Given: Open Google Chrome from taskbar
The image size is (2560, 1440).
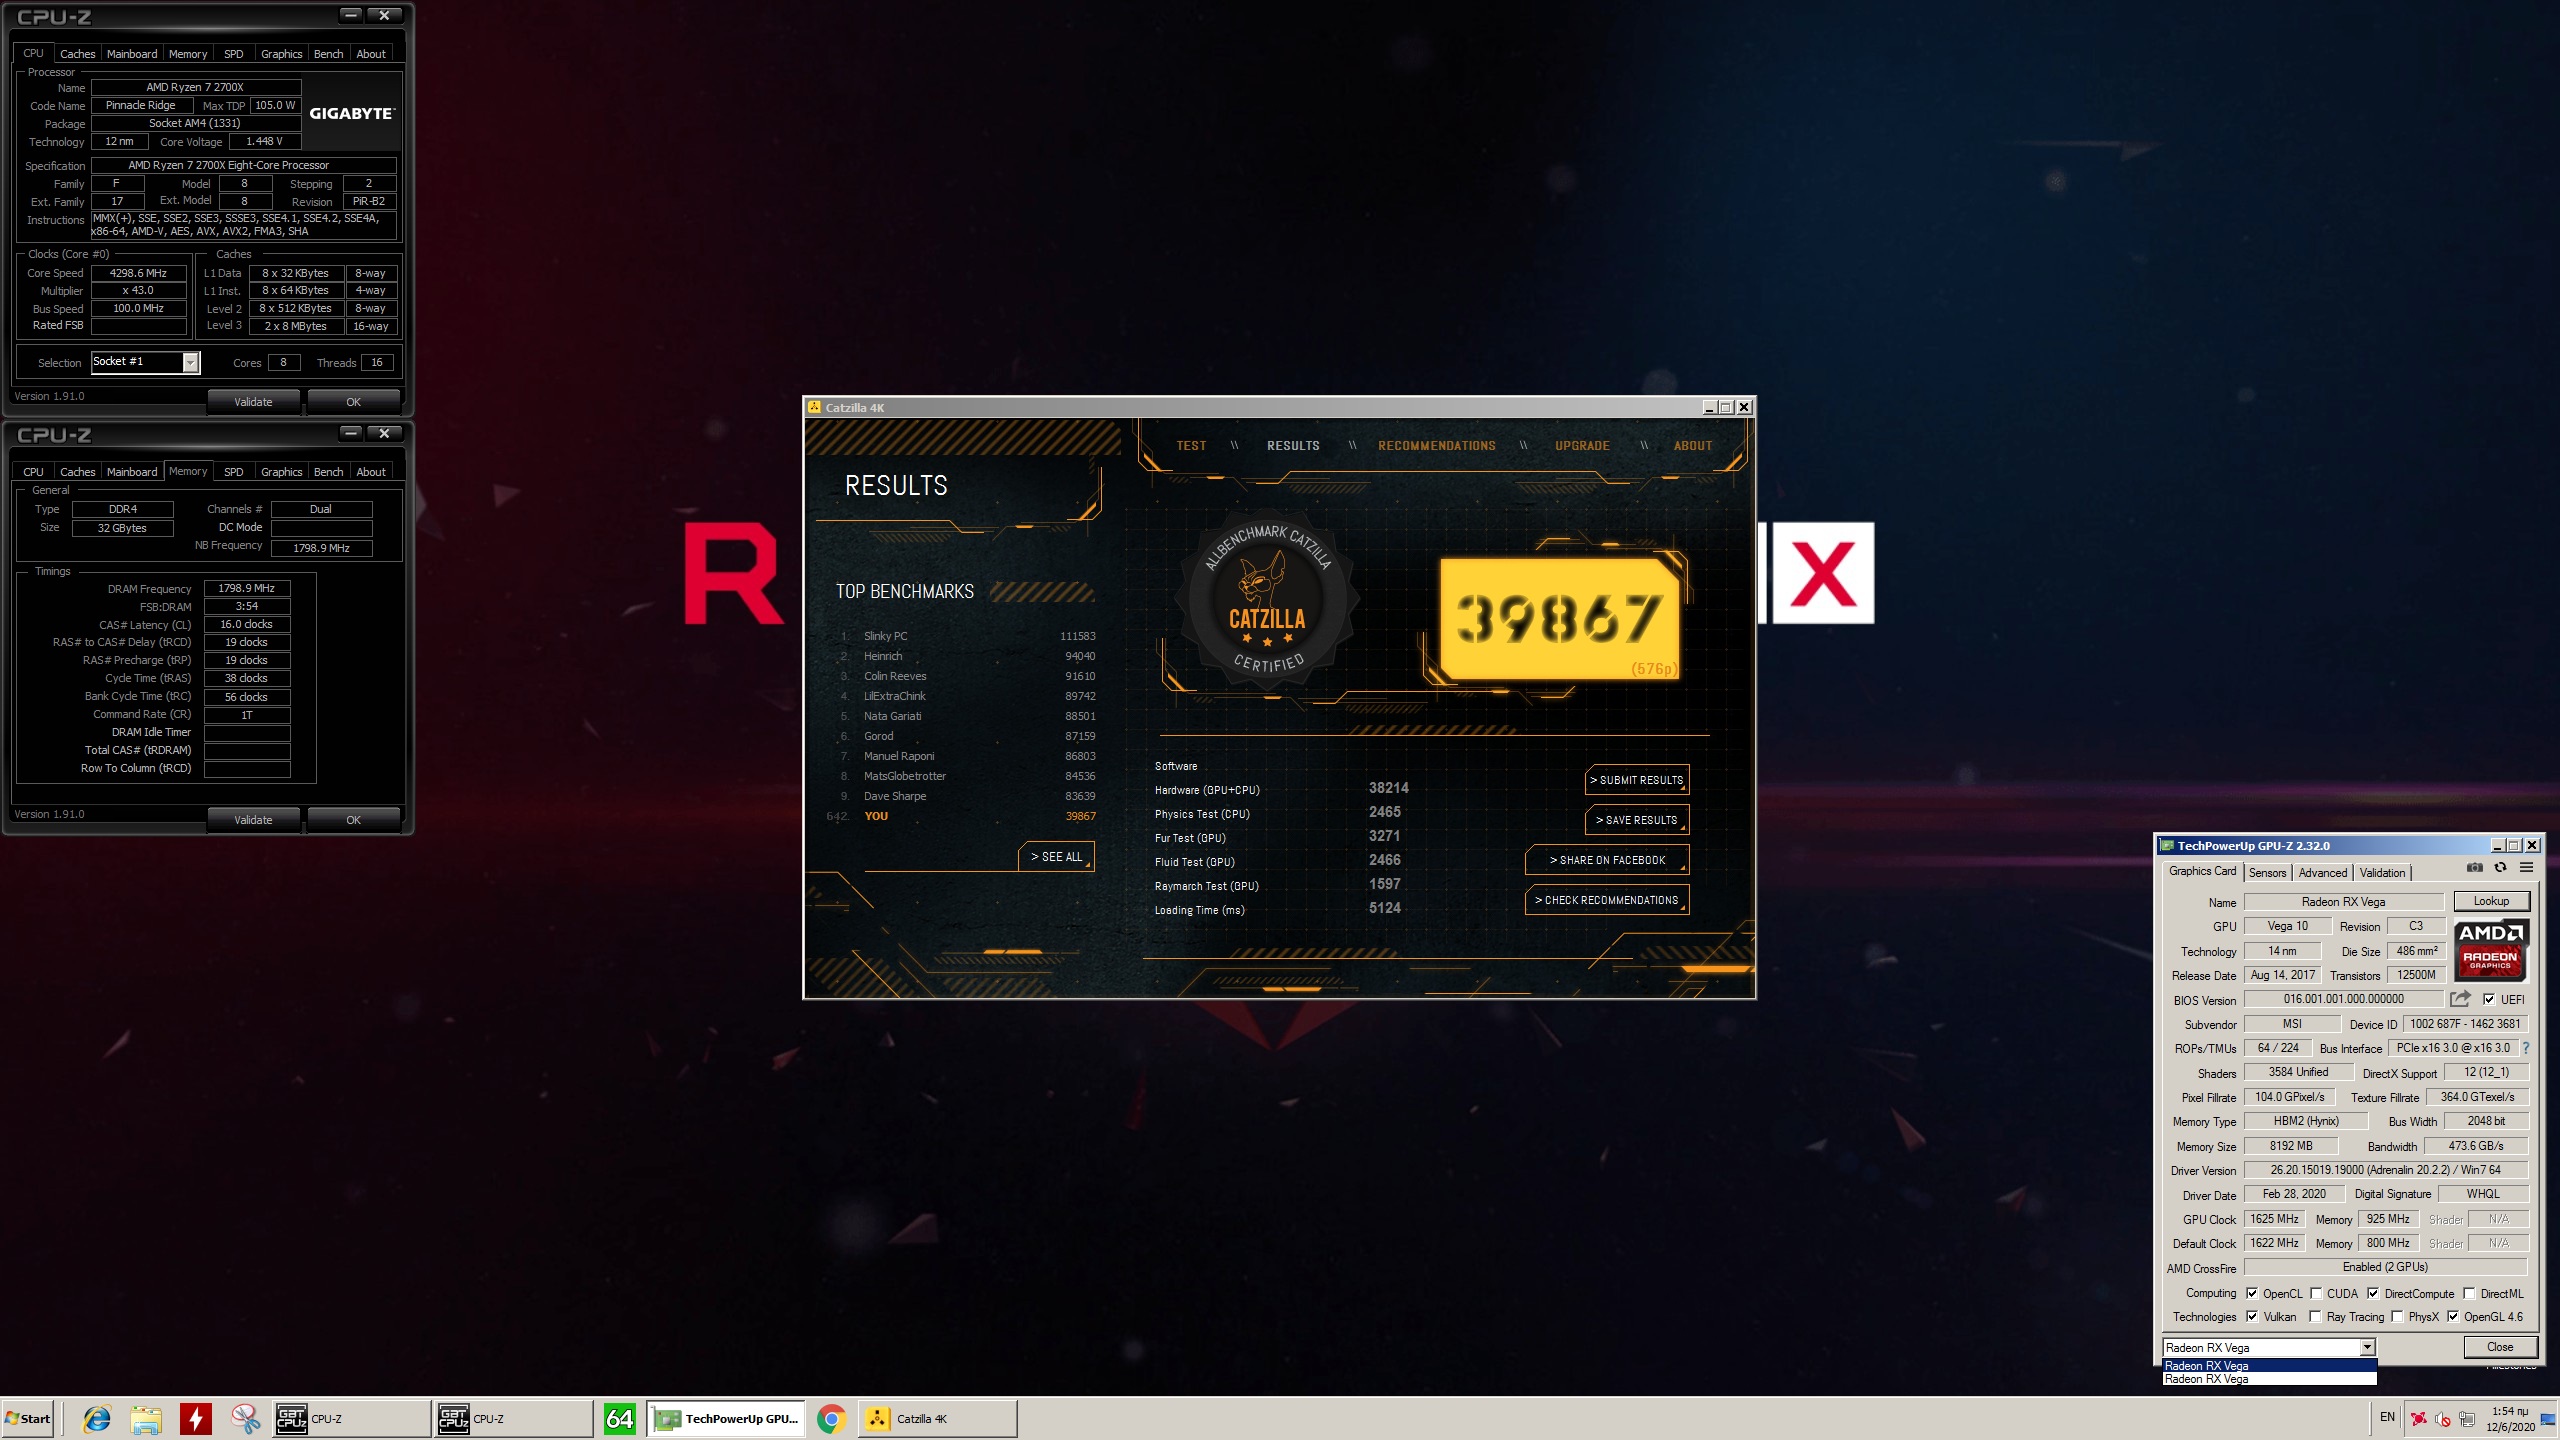Looking at the screenshot, I should [831, 1418].
